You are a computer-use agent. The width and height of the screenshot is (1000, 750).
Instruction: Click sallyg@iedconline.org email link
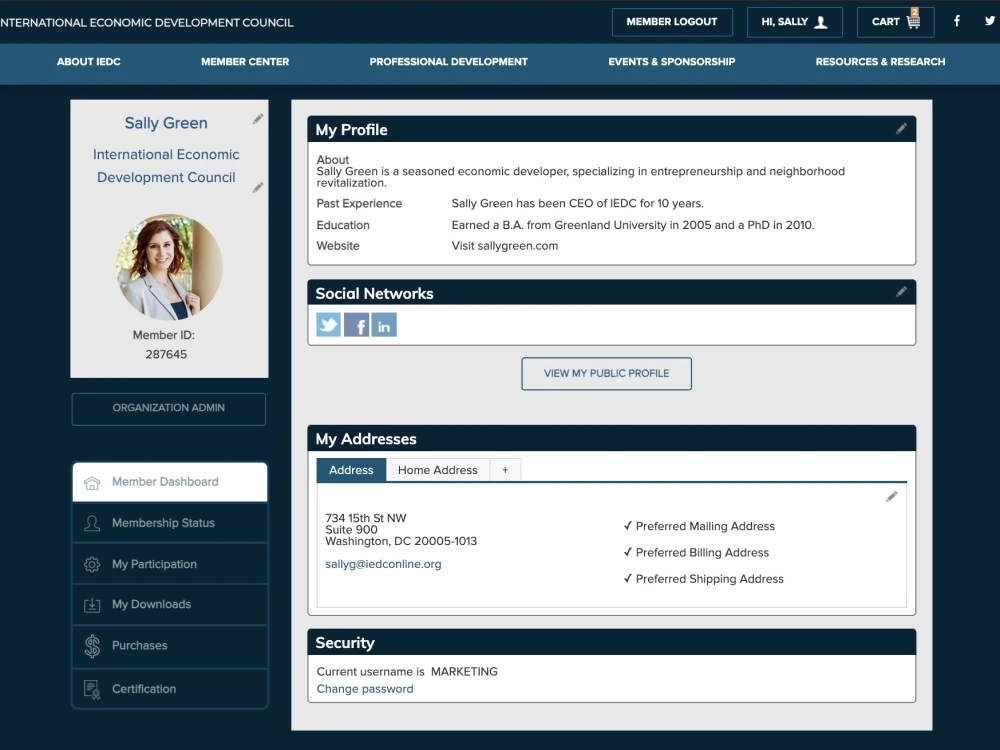coord(383,564)
